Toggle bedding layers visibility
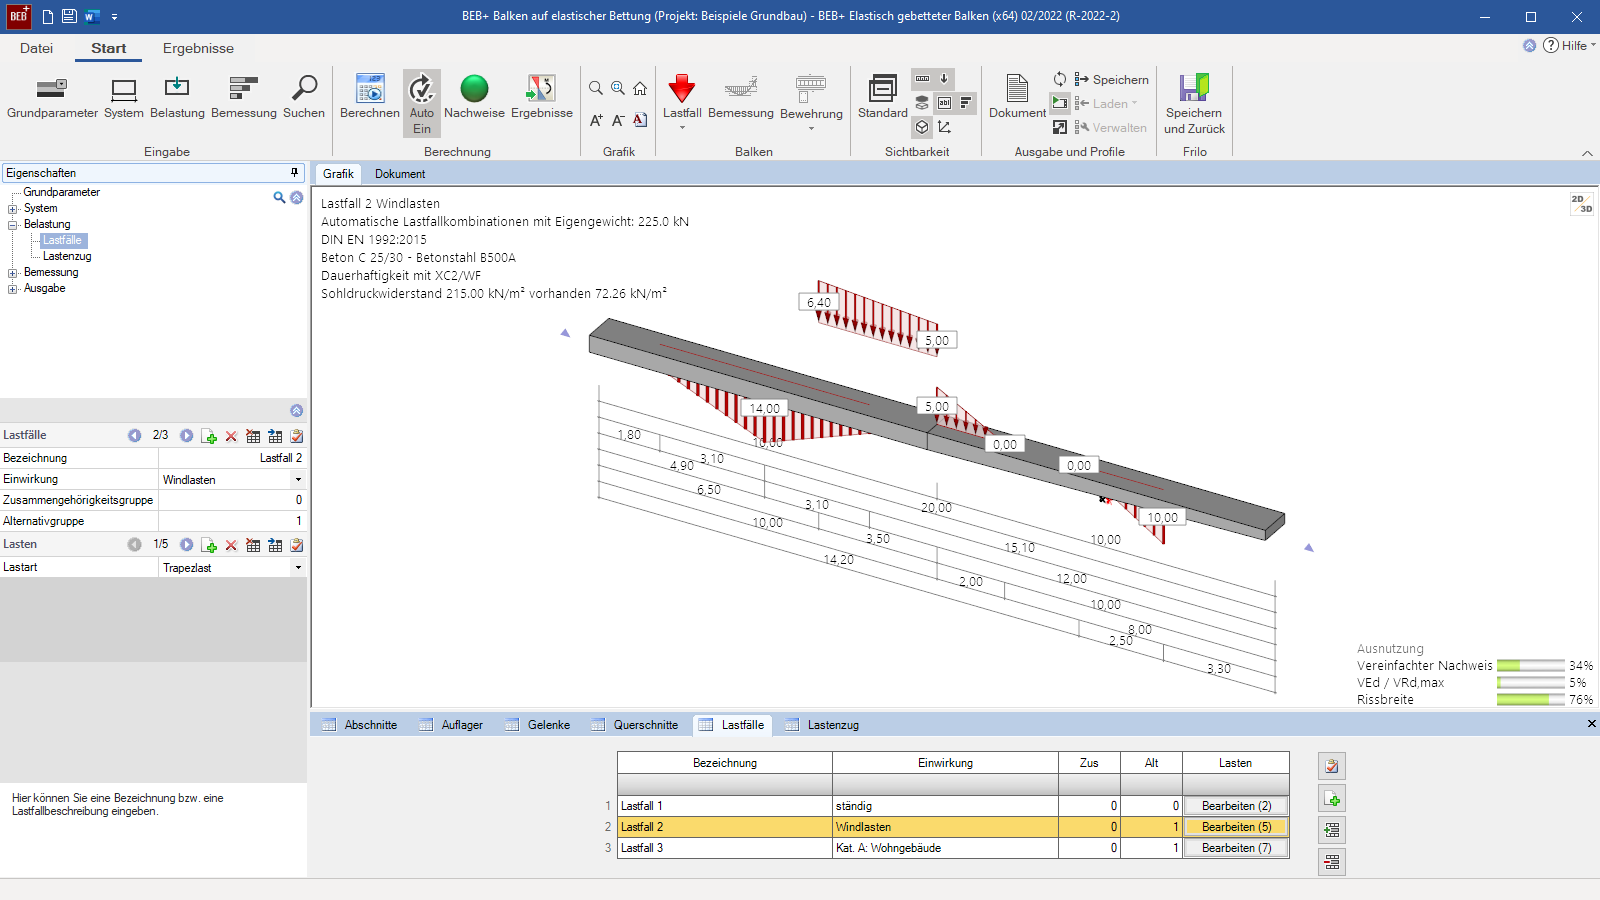This screenshot has width=1600, height=900. [x=922, y=103]
